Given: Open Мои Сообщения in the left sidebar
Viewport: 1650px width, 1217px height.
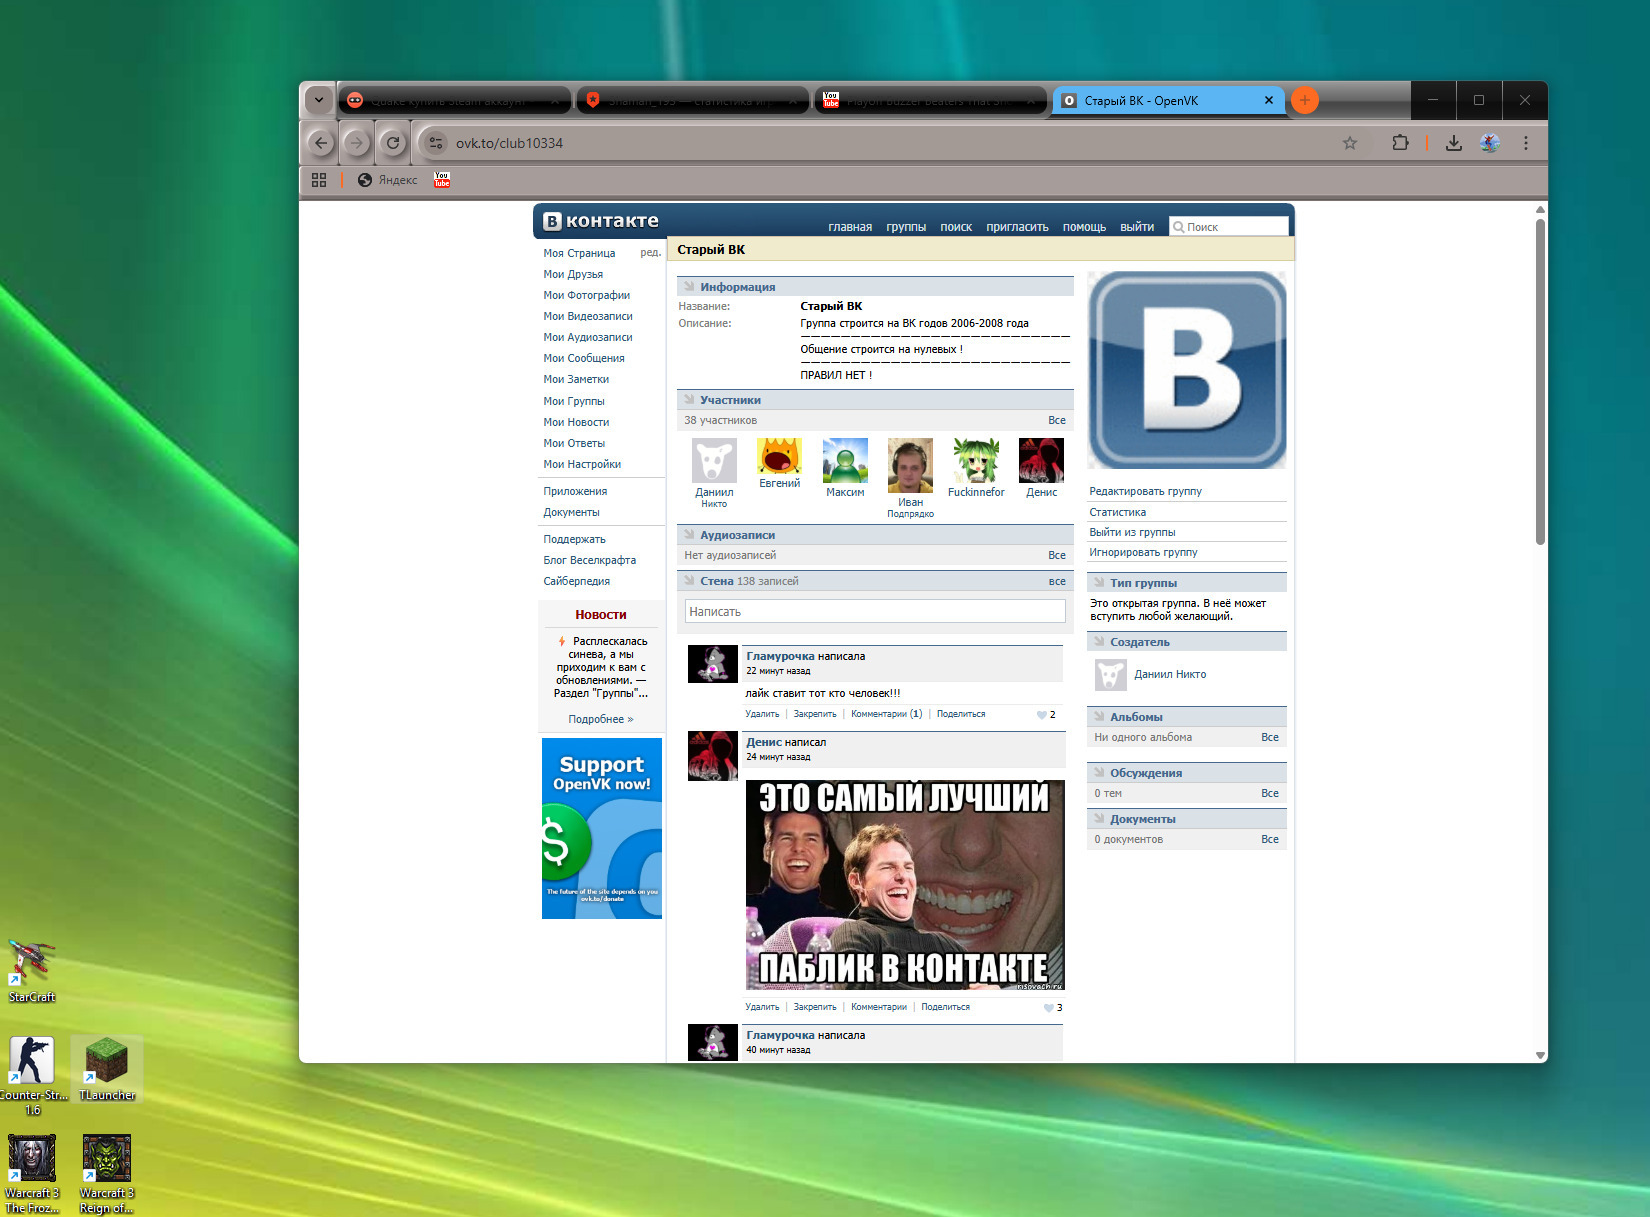Looking at the screenshot, I should pos(583,358).
